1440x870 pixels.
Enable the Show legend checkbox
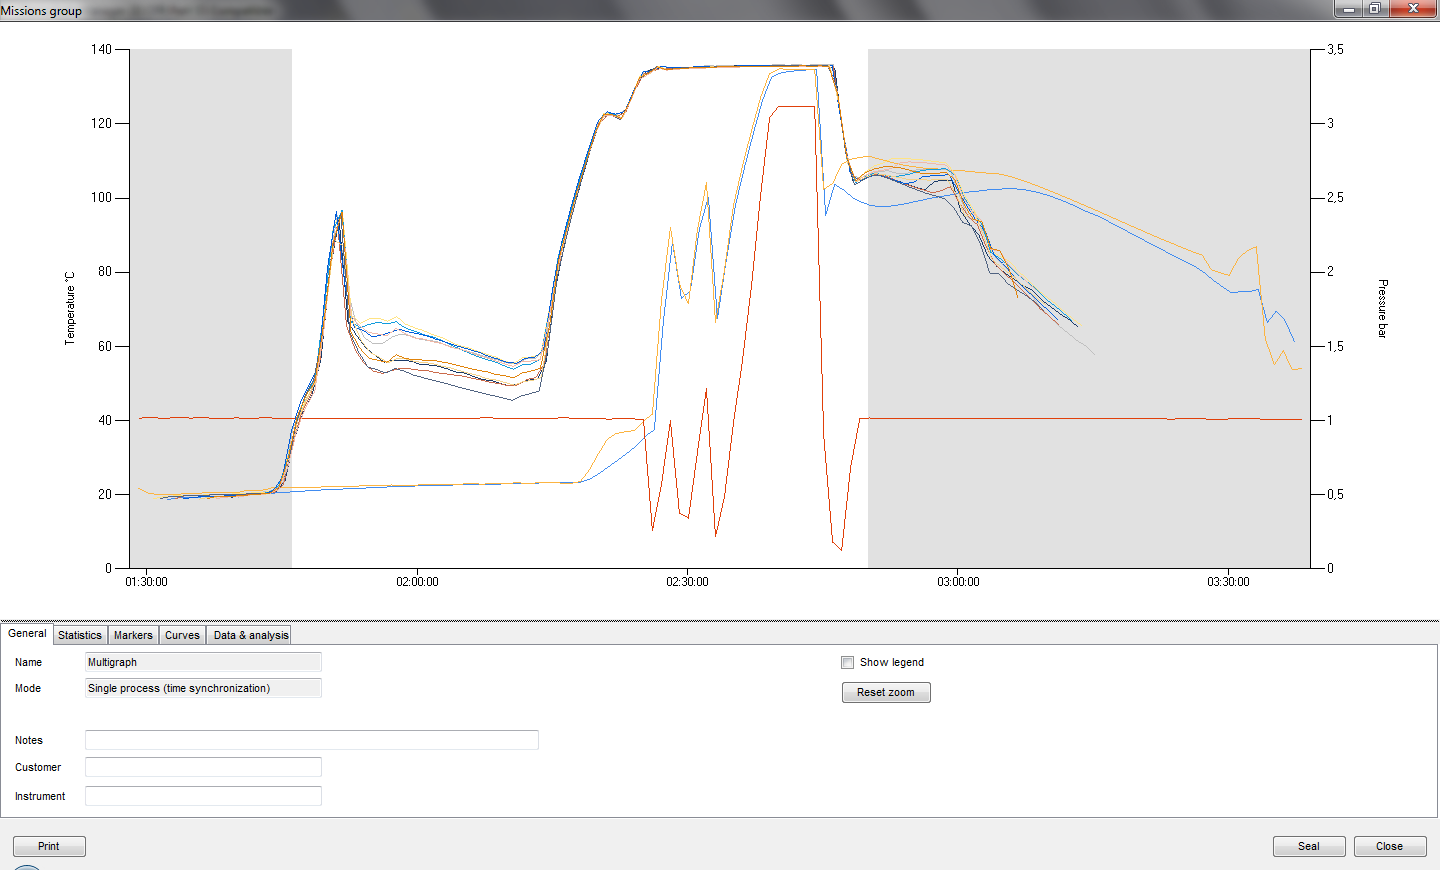coord(848,662)
